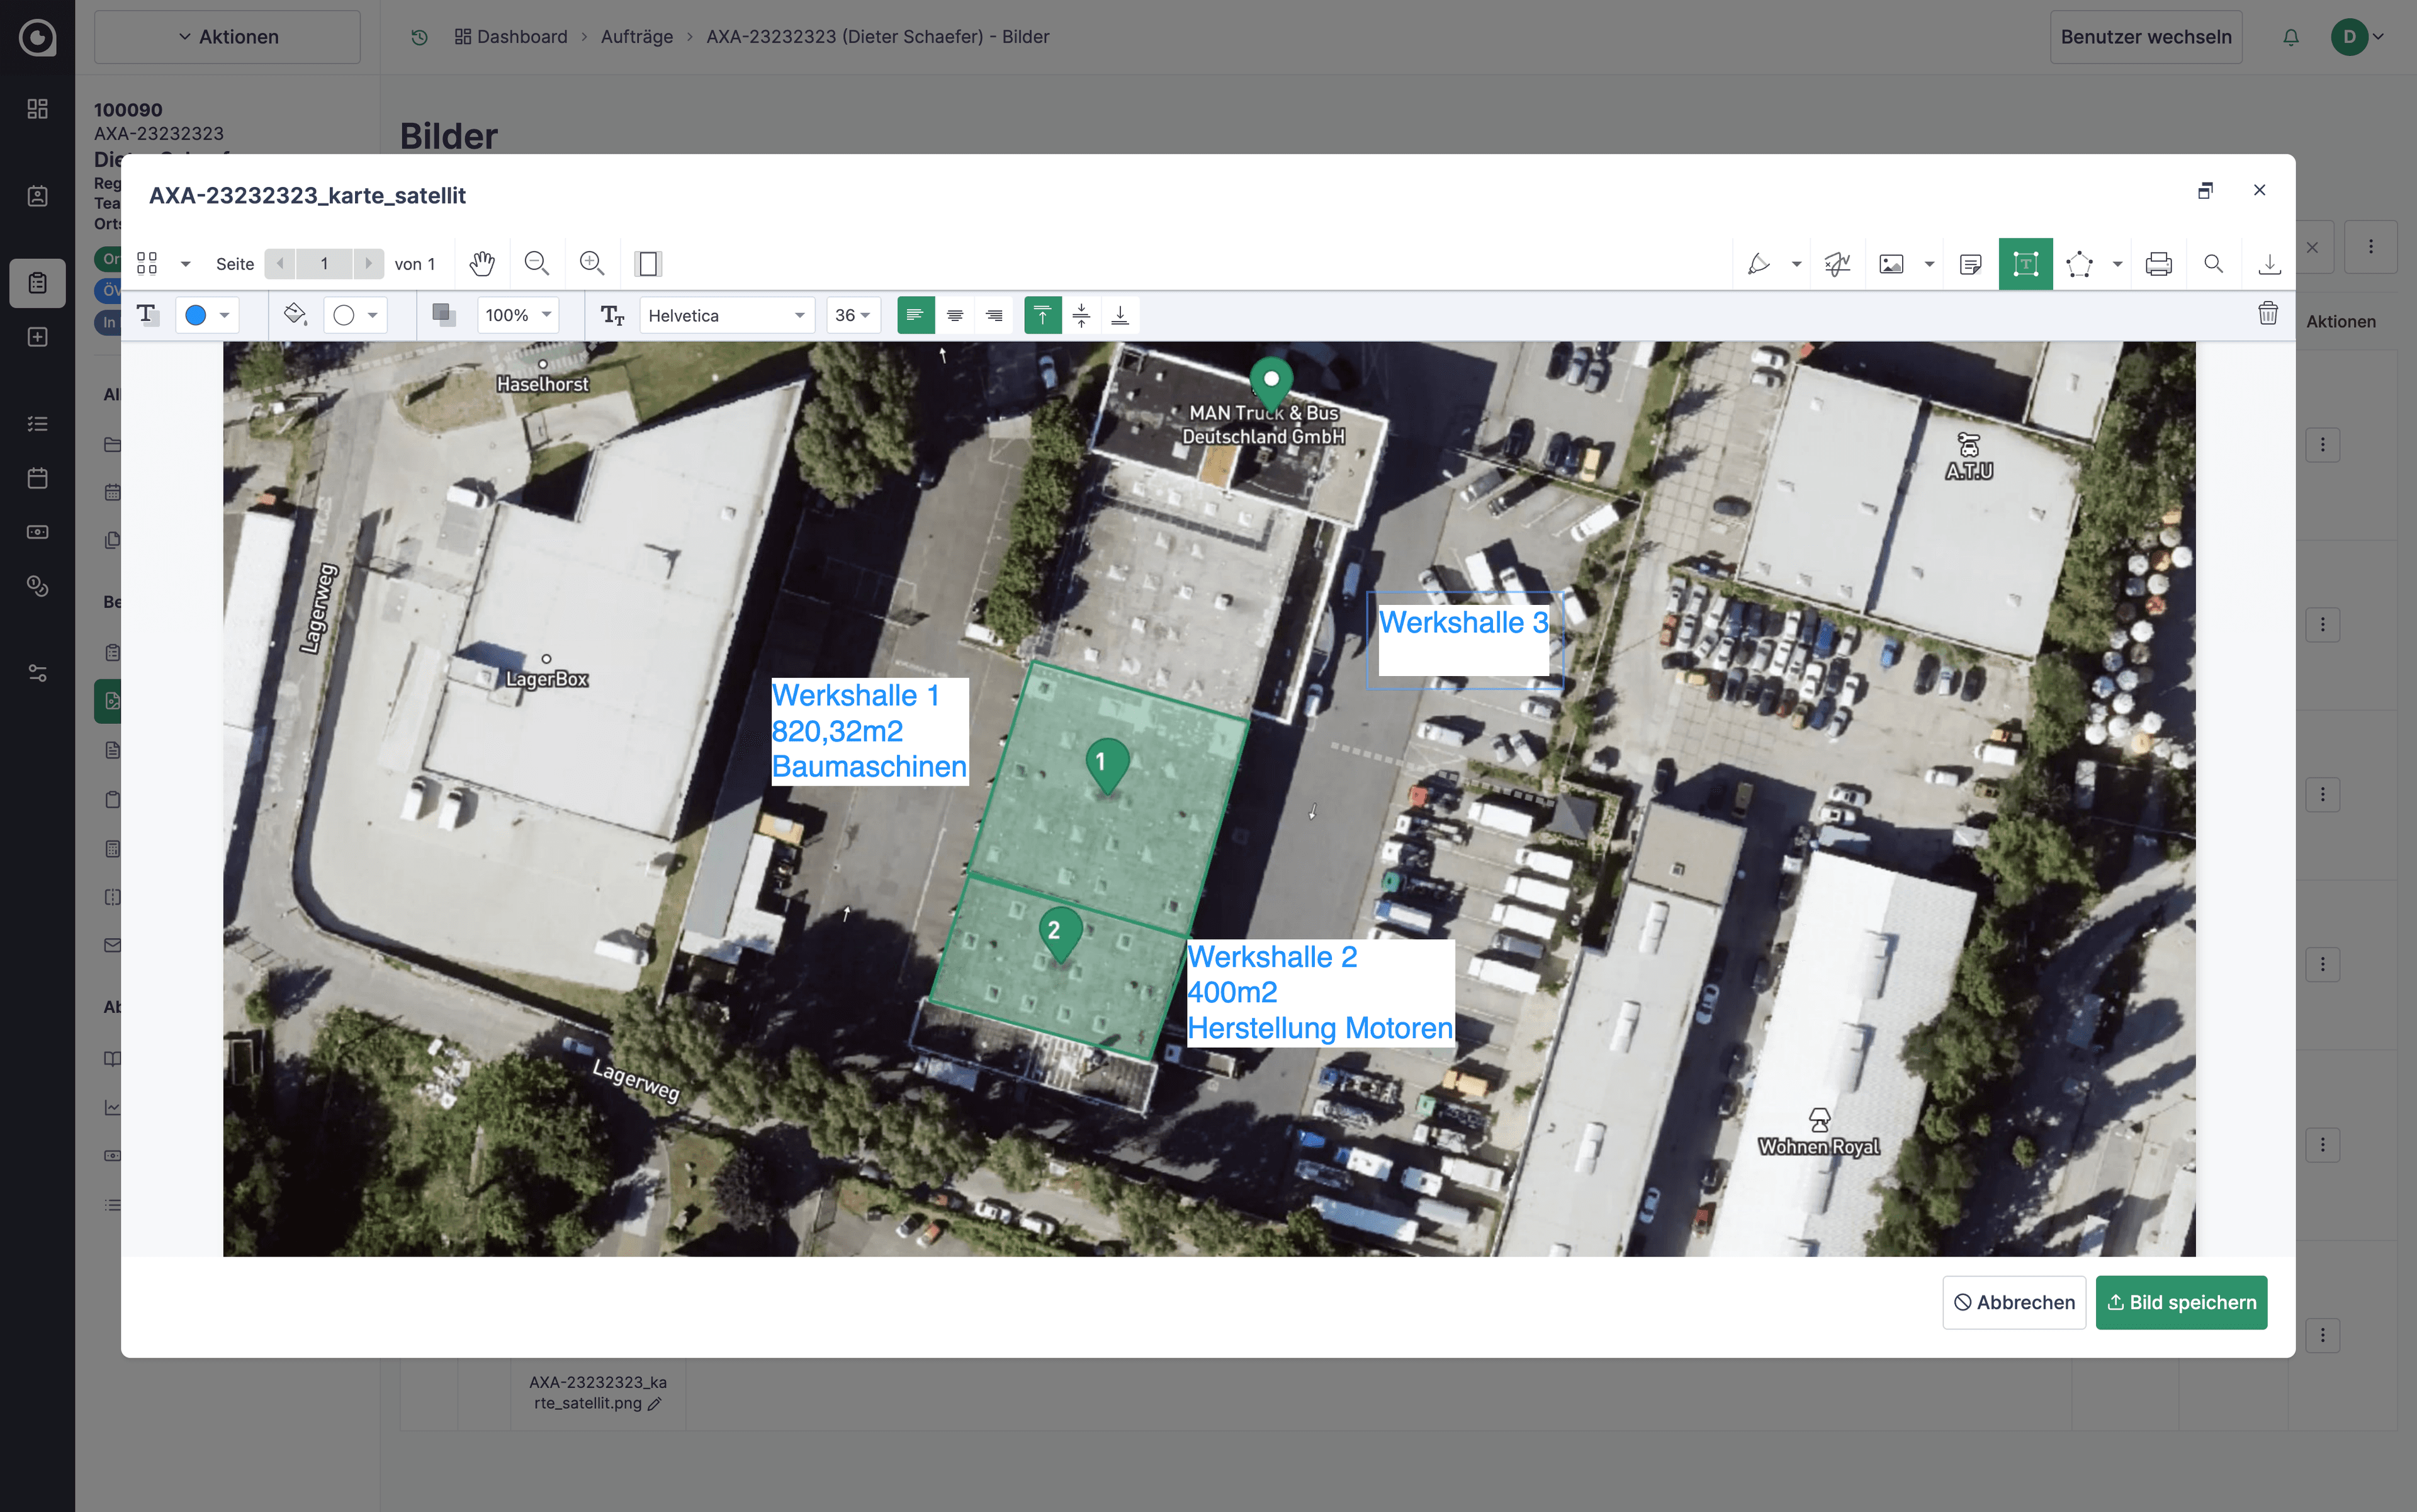Expand the polygon tool options arrow
This screenshot has height=1512, width=2417.
point(2118,264)
